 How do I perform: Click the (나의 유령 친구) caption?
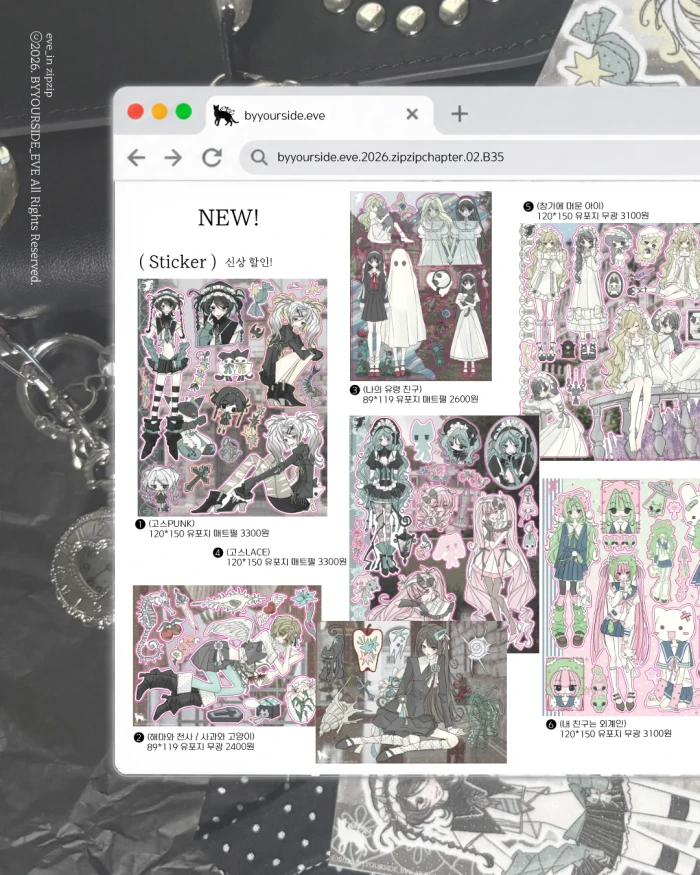click(392, 389)
